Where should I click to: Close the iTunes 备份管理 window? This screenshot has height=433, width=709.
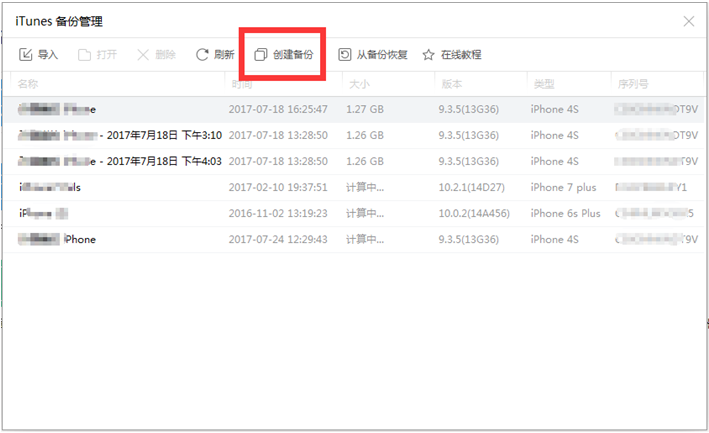(x=689, y=21)
